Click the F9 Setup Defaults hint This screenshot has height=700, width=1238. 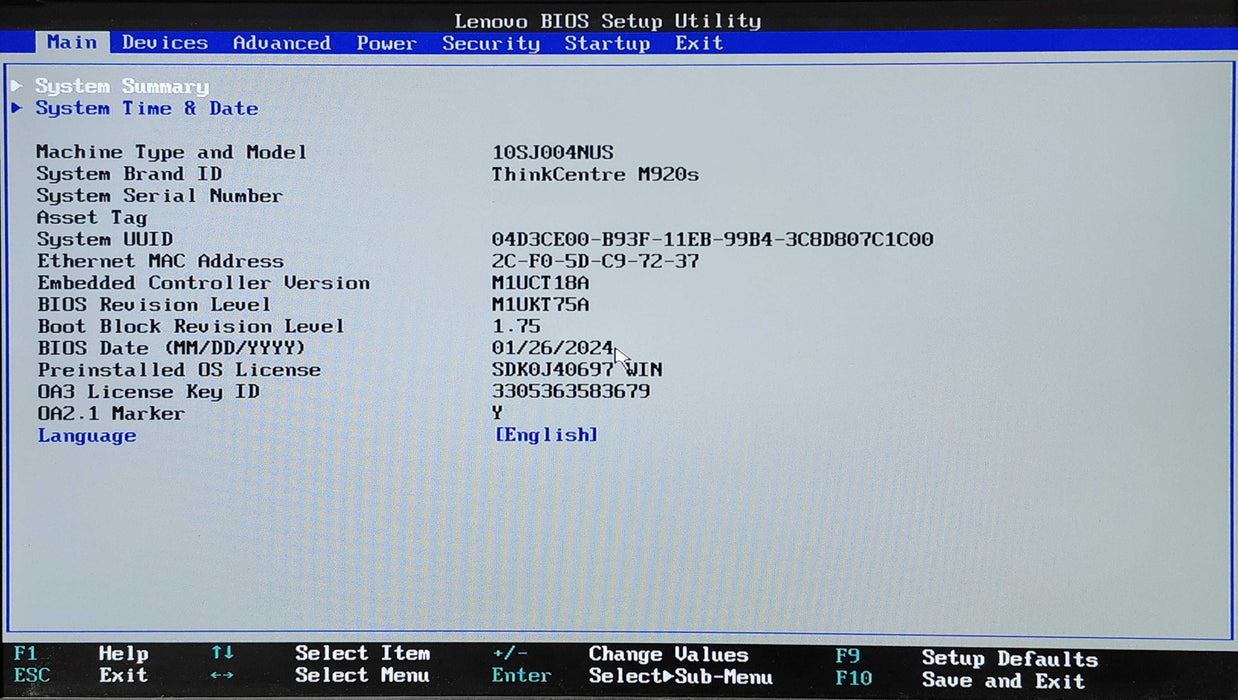click(x=967, y=658)
